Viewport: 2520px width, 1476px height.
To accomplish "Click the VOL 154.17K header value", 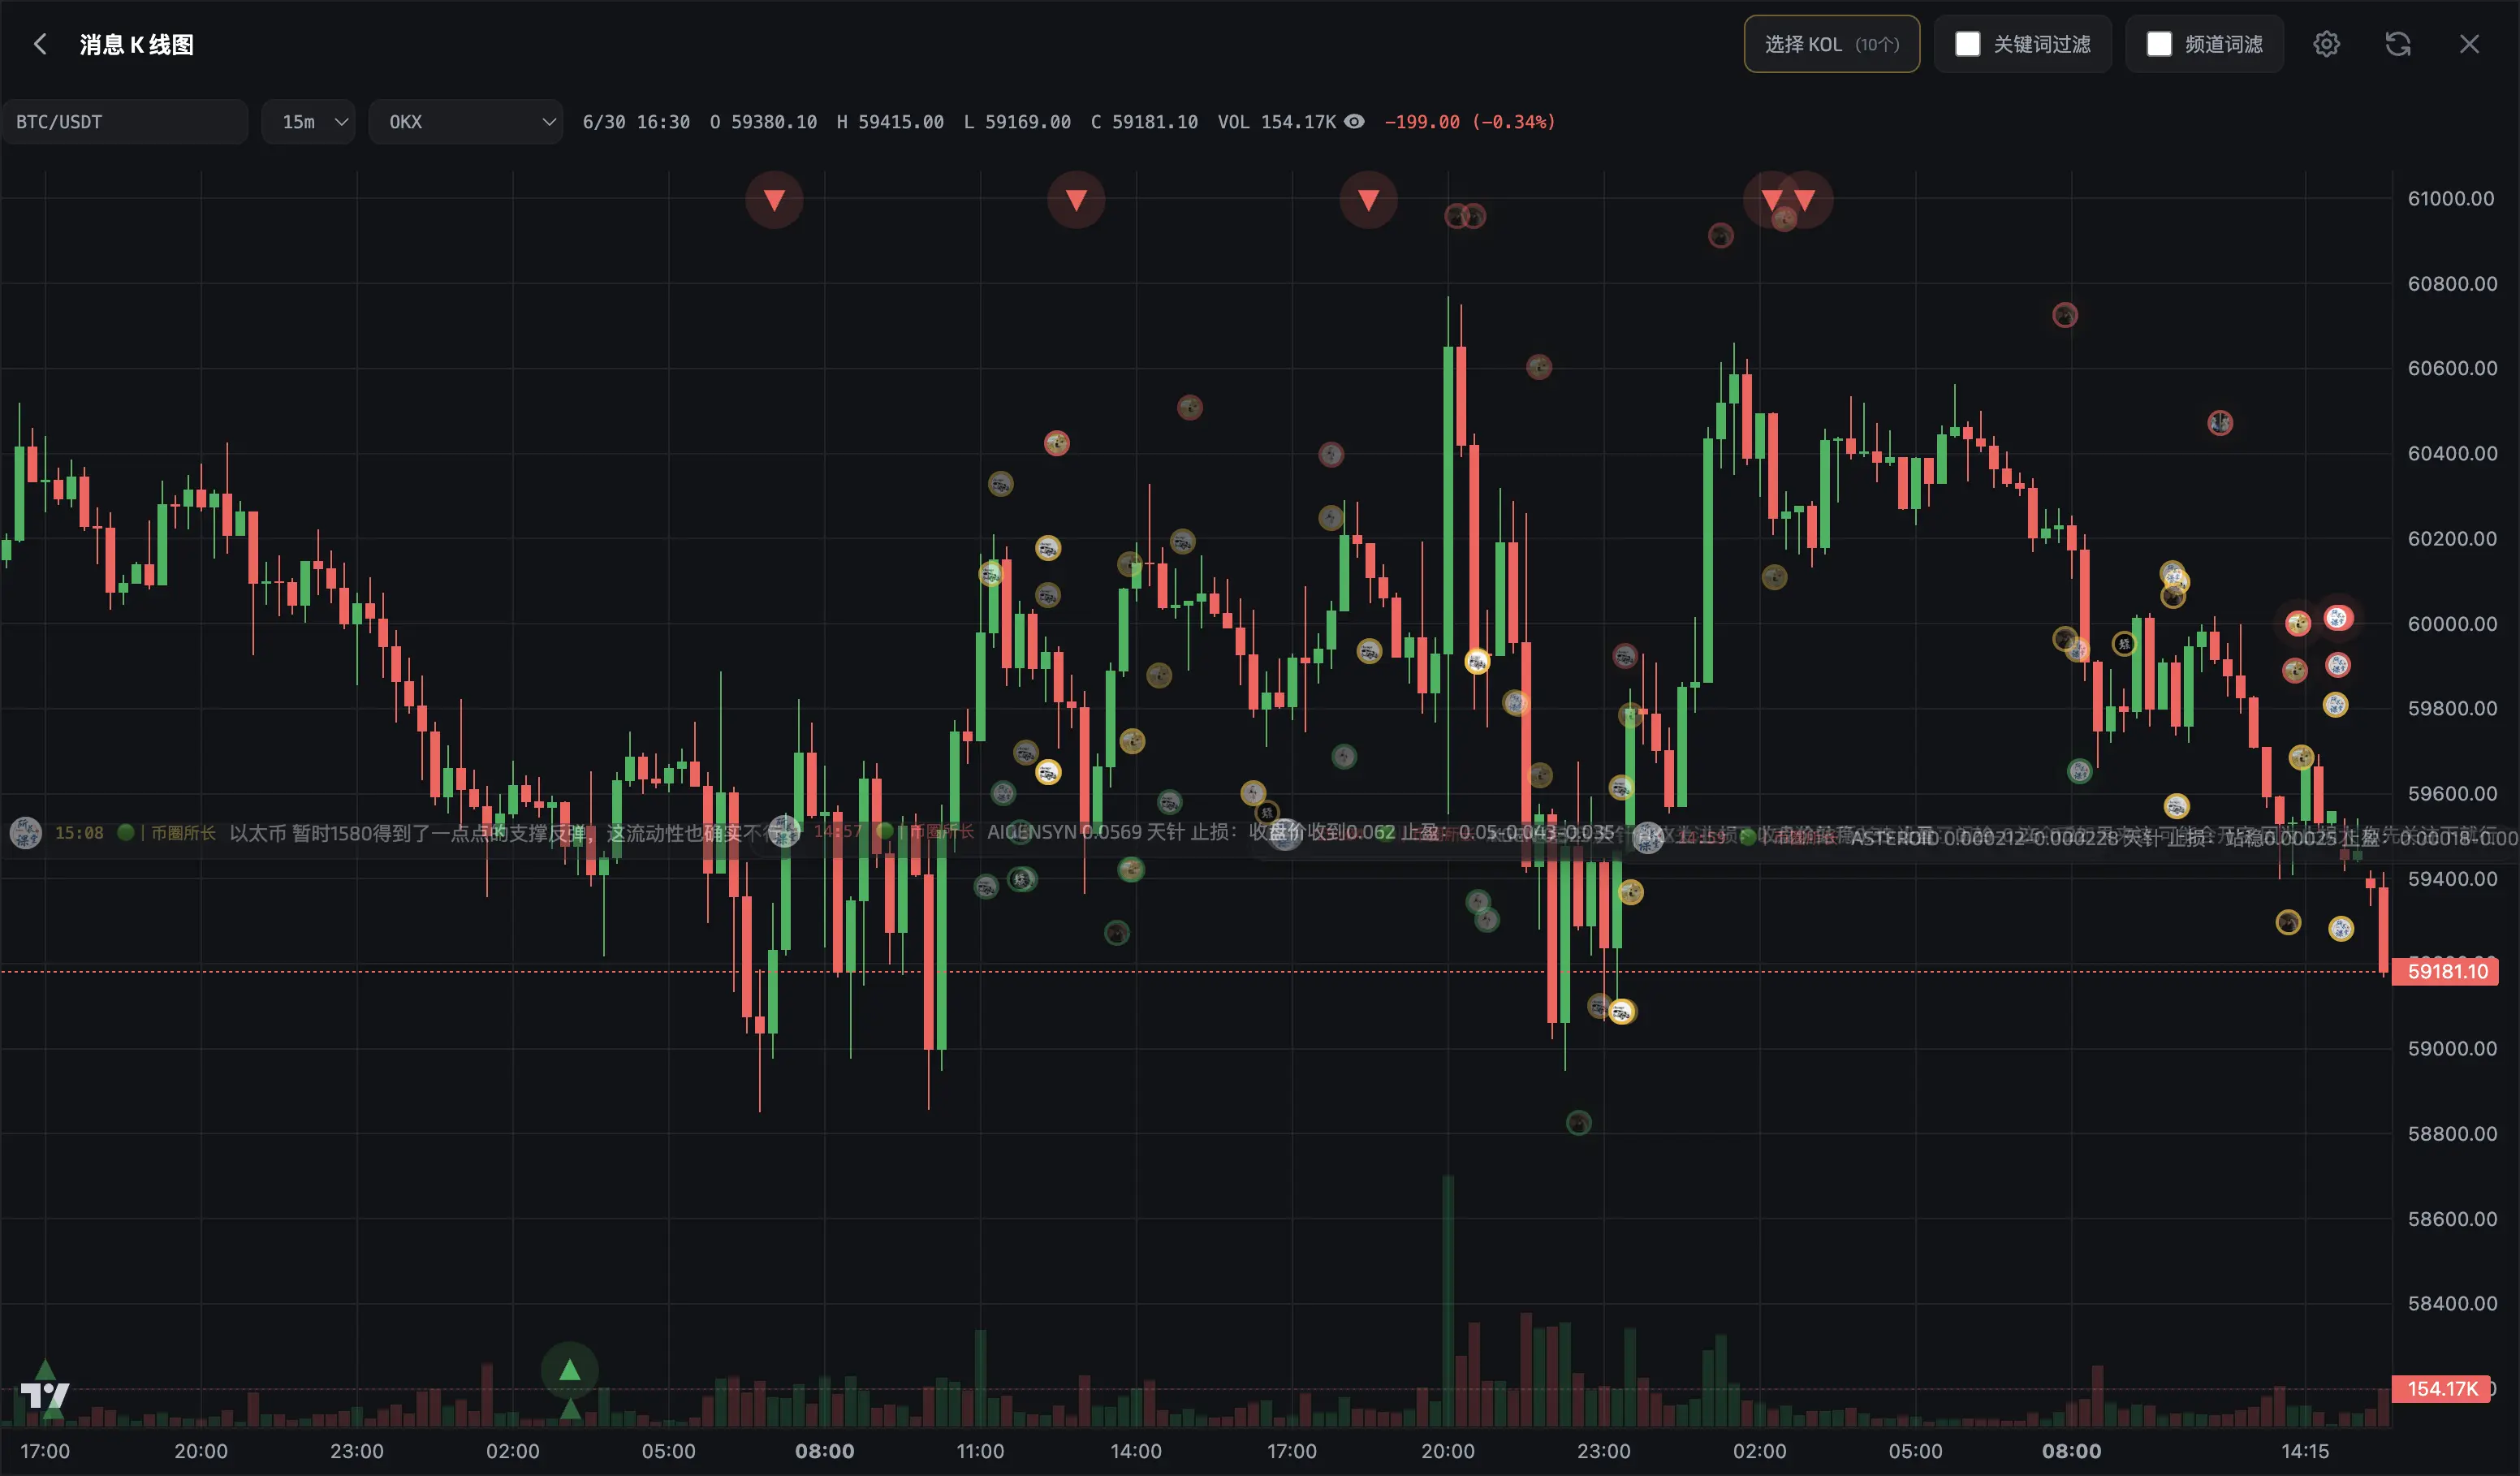I will pyautogui.click(x=1276, y=121).
